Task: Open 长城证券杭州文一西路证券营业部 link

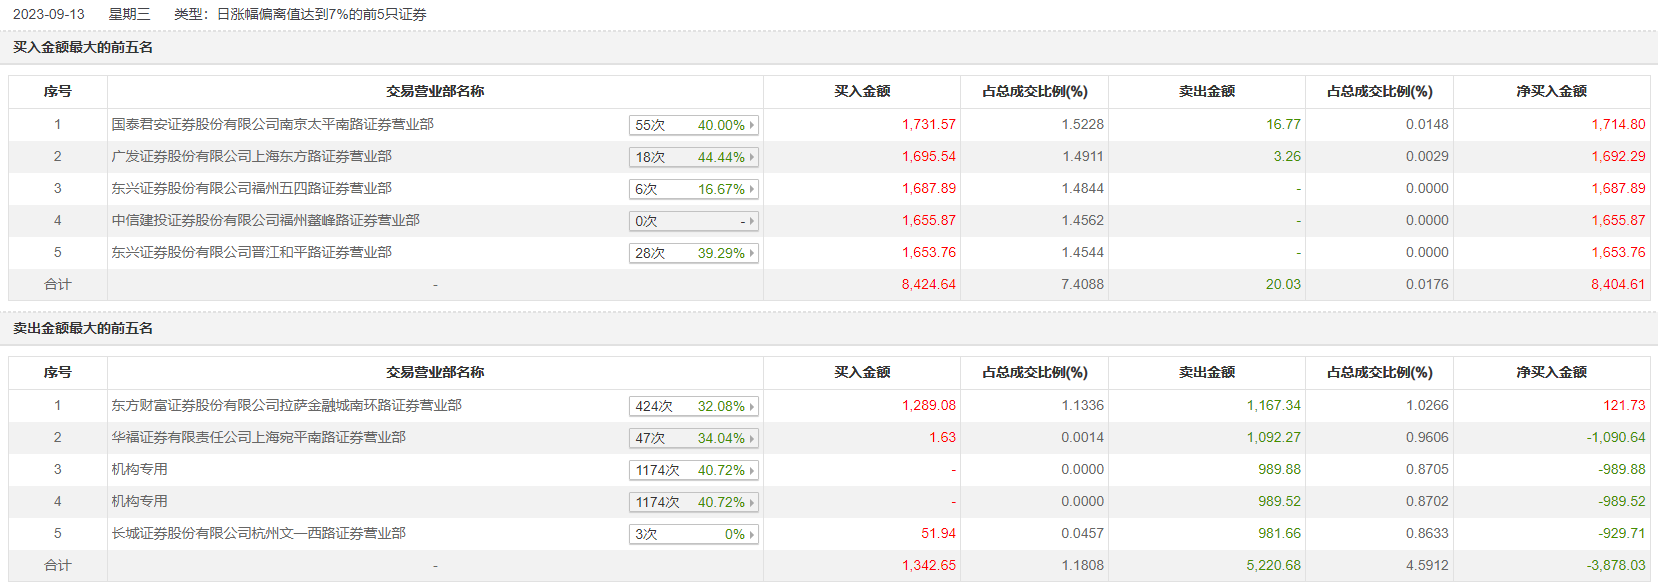Action: click(258, 534)
